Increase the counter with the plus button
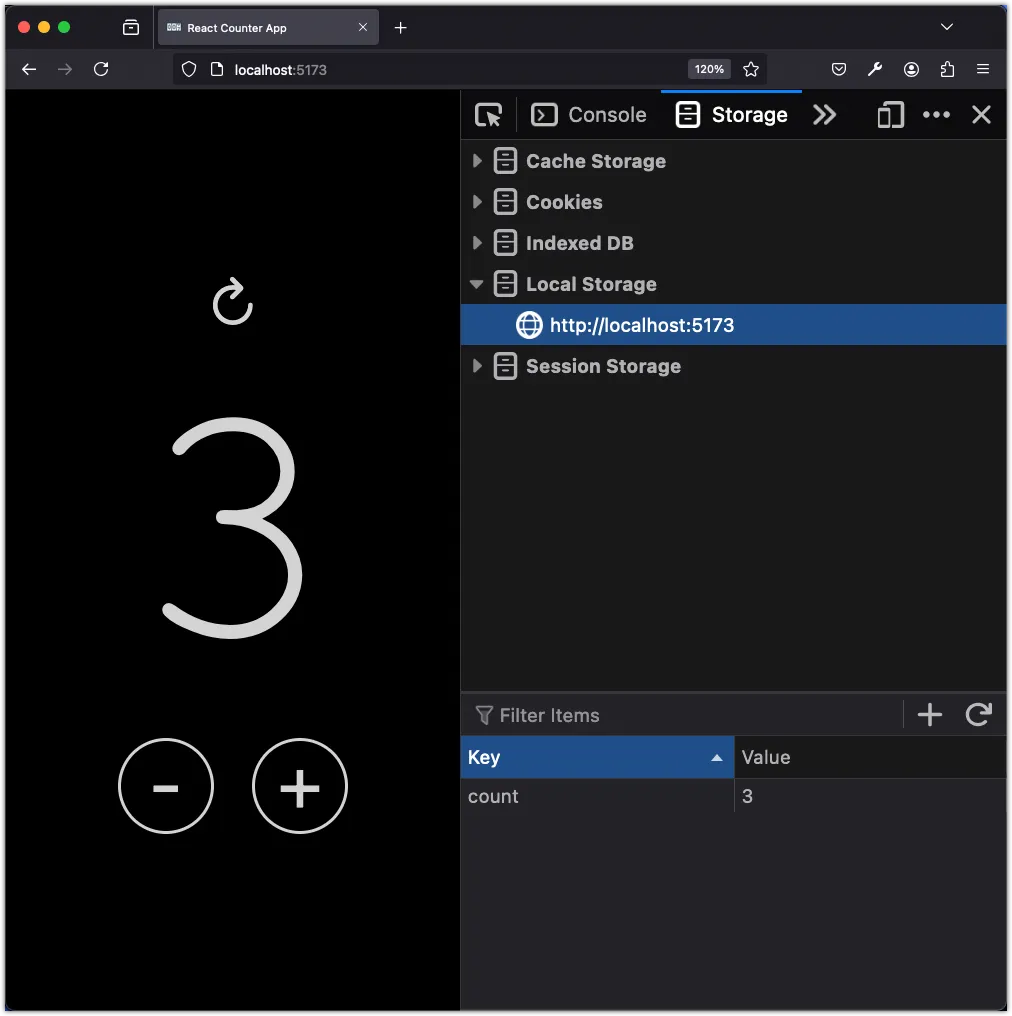The image size is (1012, 1016). tap(299, 785)
